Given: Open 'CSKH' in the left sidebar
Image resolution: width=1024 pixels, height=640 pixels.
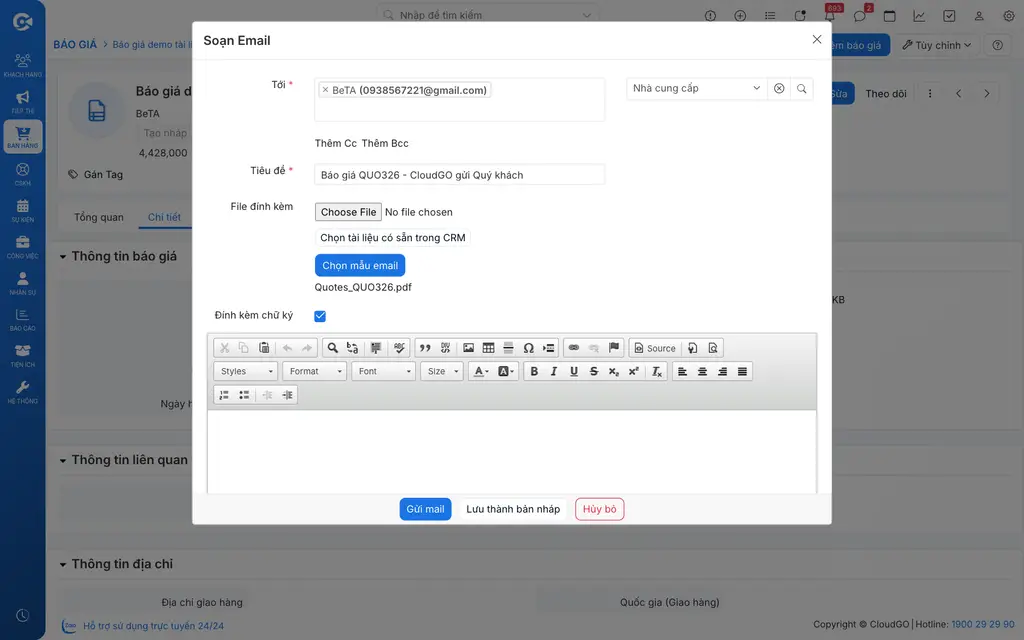Looking at the screenshot, I should (x=23, y=174).
